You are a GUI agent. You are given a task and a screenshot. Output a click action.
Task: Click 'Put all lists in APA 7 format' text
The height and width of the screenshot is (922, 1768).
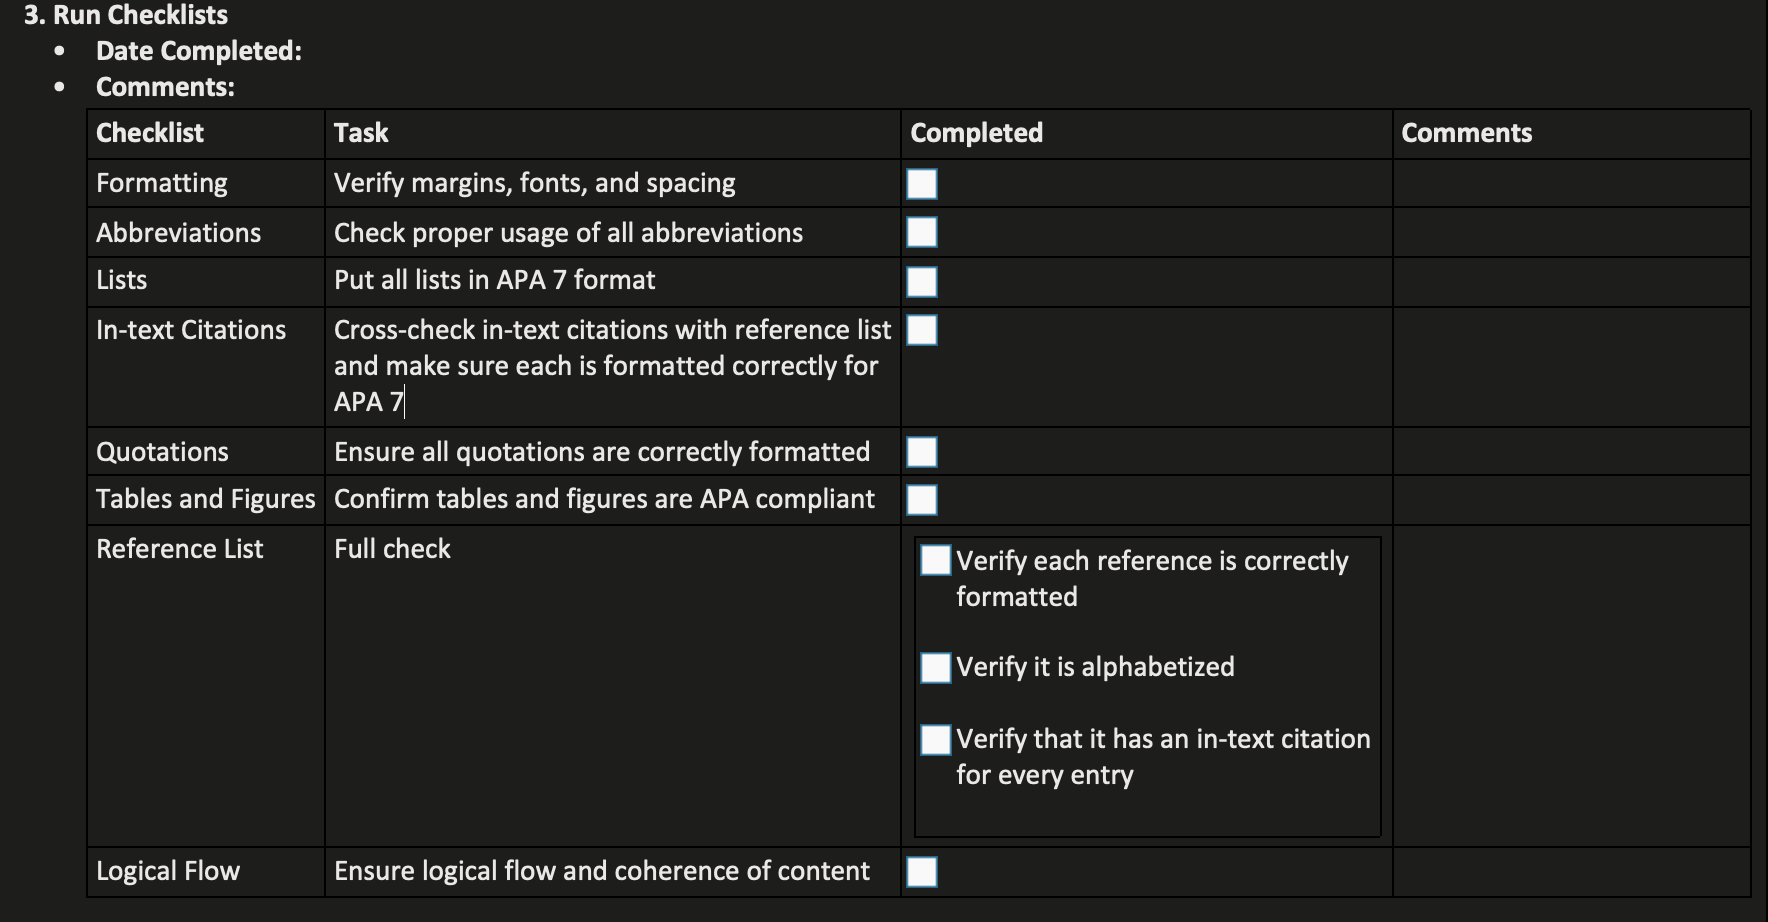click(x=494, y=280)
